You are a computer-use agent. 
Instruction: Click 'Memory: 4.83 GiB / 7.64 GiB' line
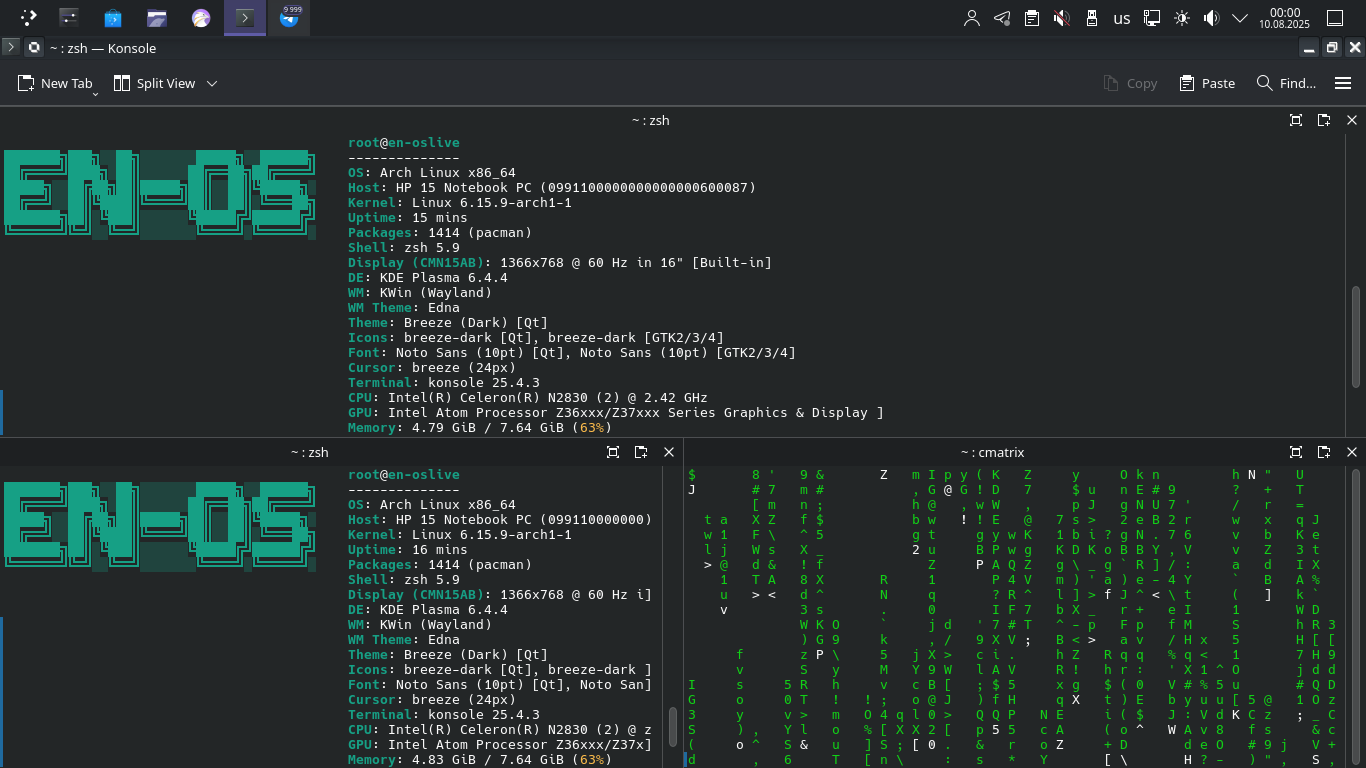(x=478, y=760)
